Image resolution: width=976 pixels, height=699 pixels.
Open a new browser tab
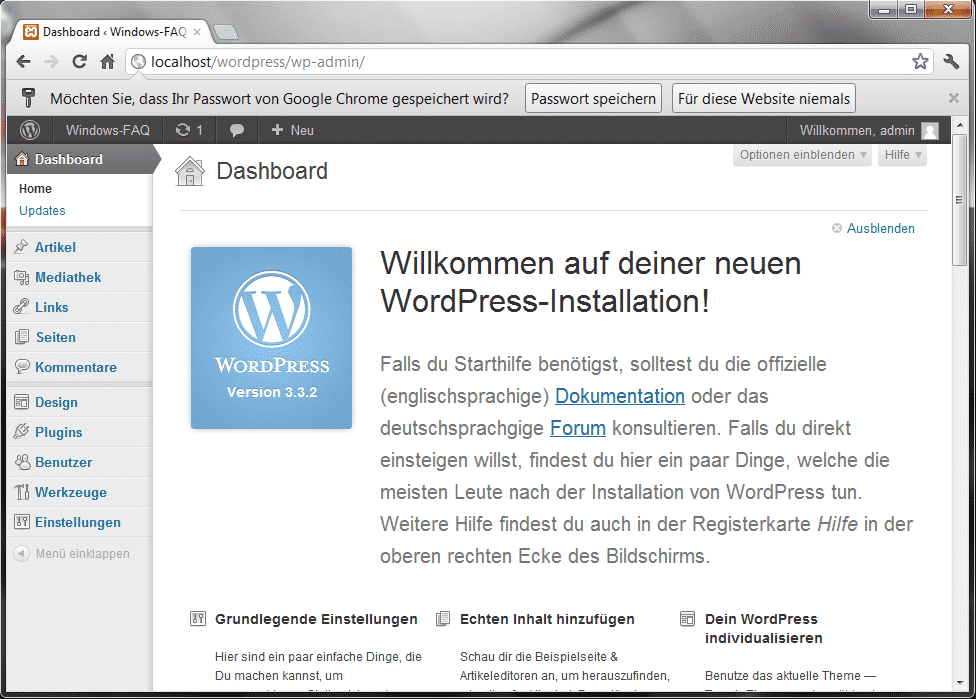point(224,32)
